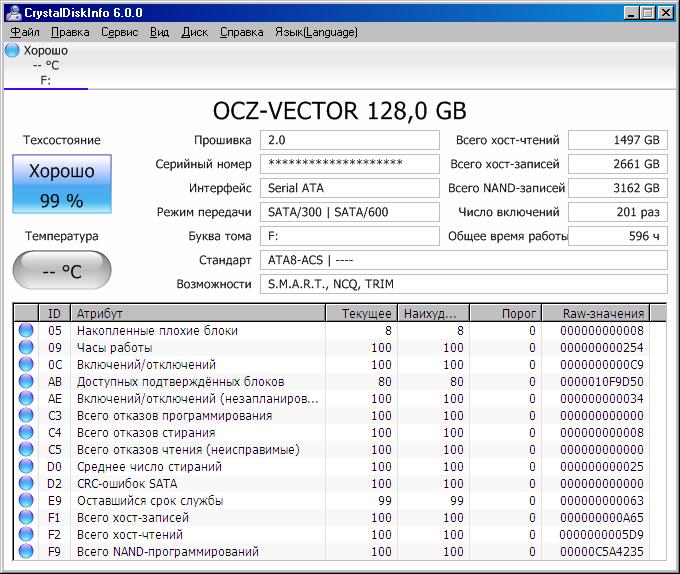Click status icon for attribute F1
Viewport: 680px width, 574px height.
tap(26, 517)
